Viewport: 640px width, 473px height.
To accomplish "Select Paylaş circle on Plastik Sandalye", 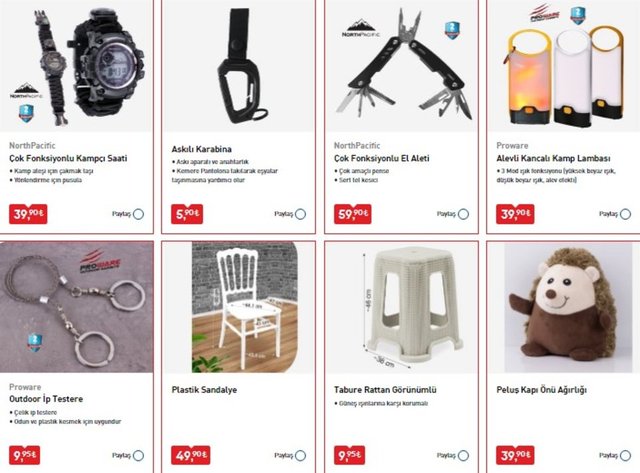I will point(300,455).
